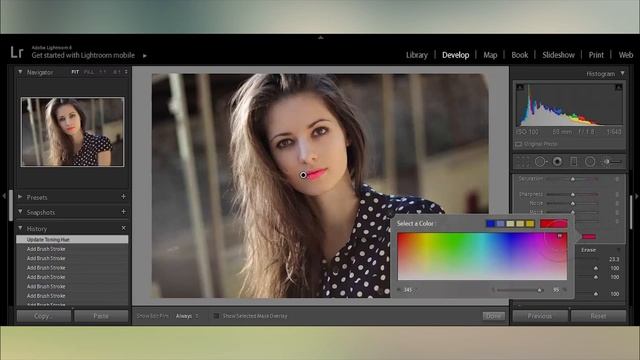Collapse the Histogram panel
The width and height of the screenshot is (640, 360).
pos(622,73)
